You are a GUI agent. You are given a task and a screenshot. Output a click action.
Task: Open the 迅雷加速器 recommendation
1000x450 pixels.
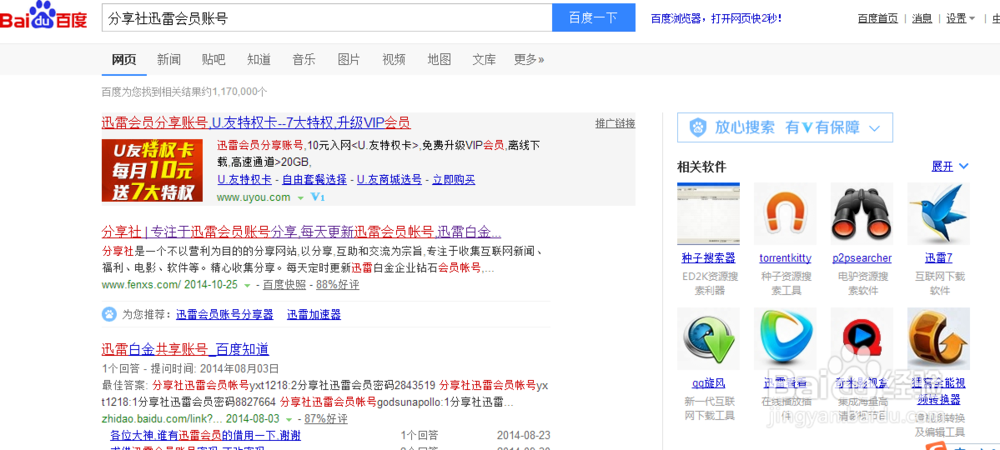pyautogui.click(x=314, y=314)
